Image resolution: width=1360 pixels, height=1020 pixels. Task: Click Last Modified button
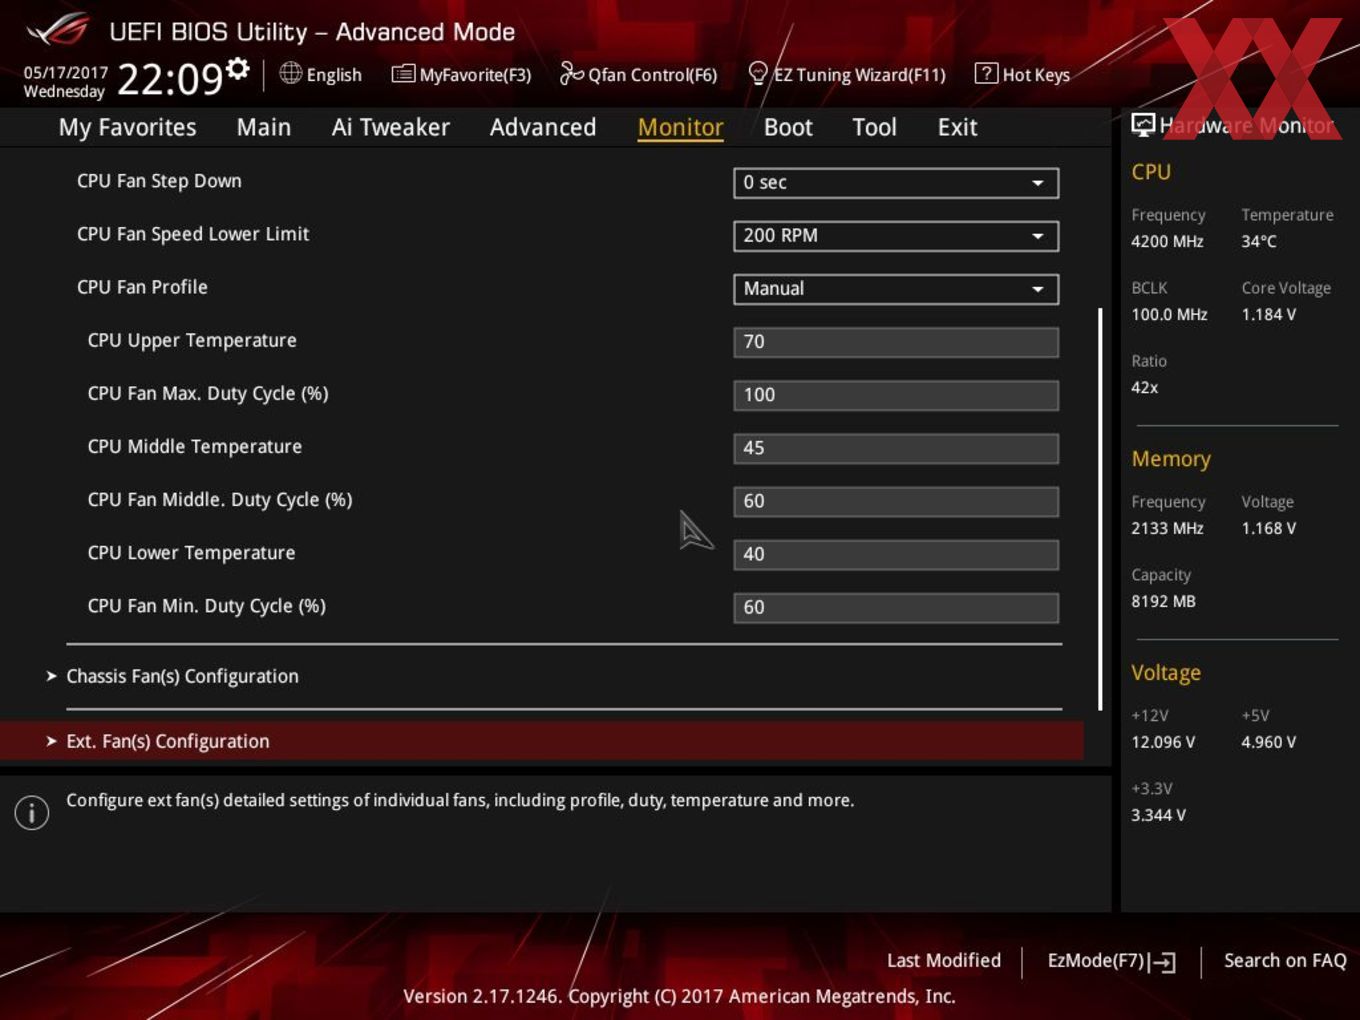pyautogui.click(x=944, y=960)
